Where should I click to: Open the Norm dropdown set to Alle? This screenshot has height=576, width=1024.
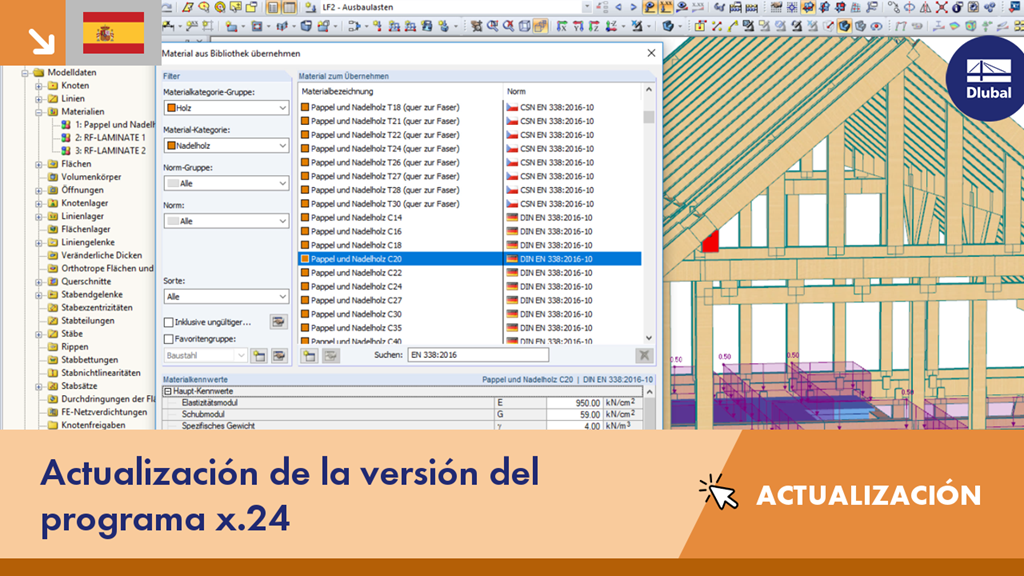(226, 221)
